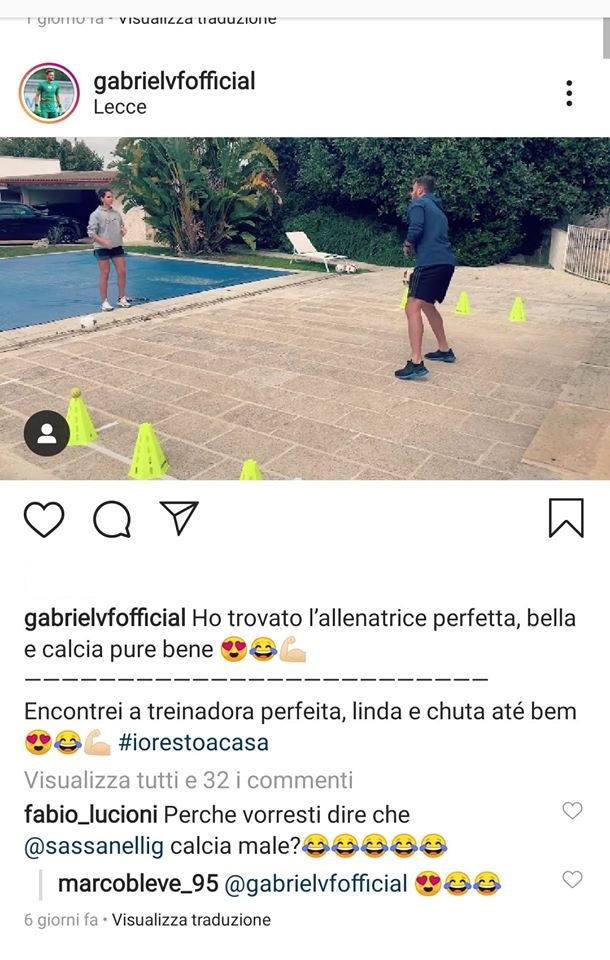Screen dimensions: 610x960
Task: Like fabio_lucioni's comment heart
Action: tap(572, 811)
